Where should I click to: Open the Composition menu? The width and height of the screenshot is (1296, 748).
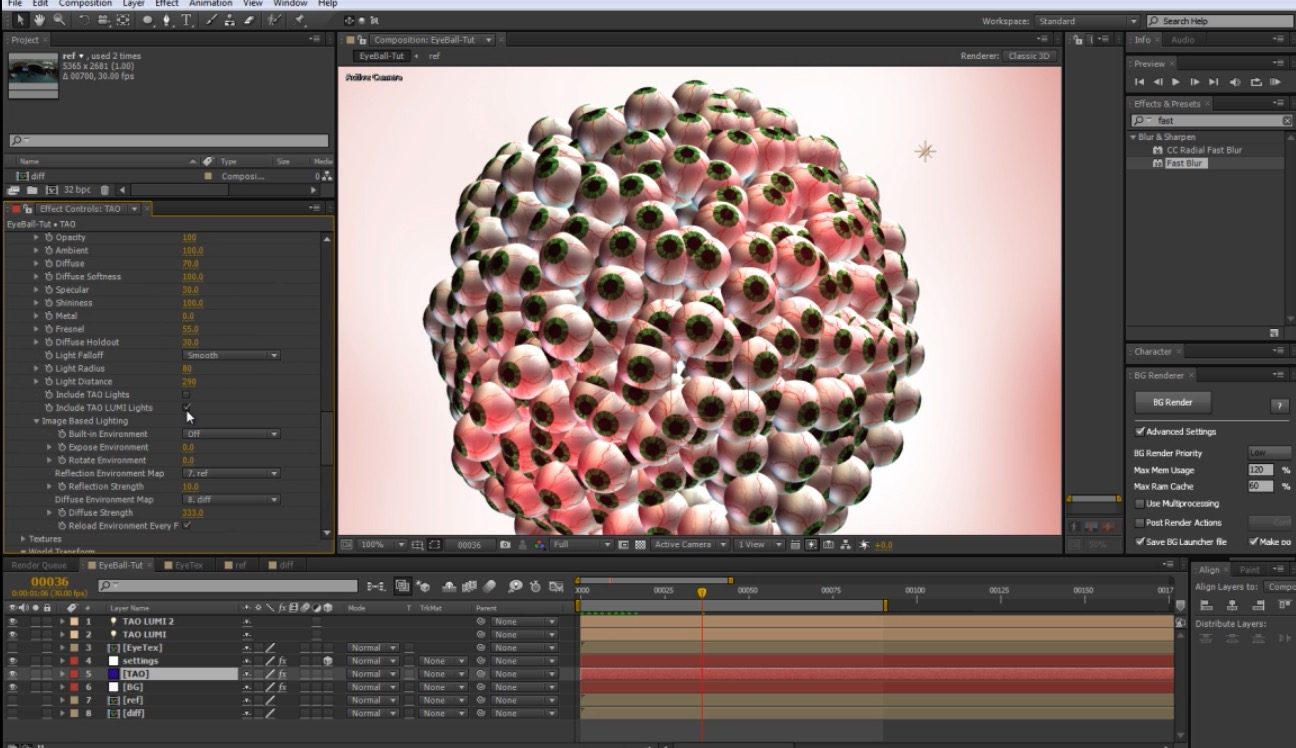85,4
